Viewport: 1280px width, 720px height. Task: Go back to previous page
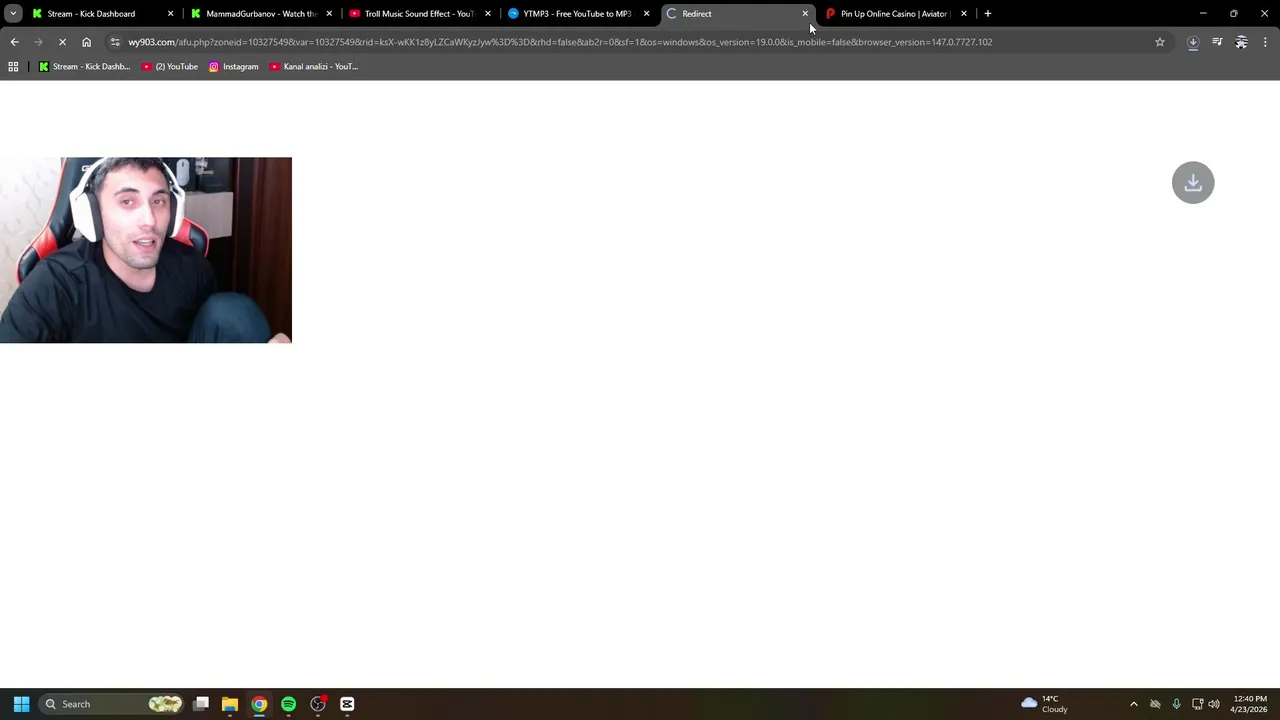(14, 42)
